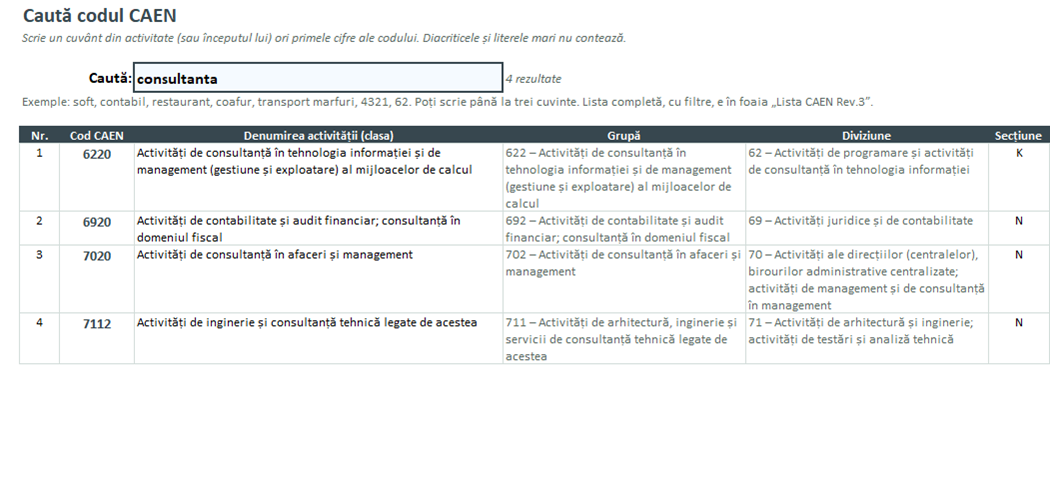The height and width of the screenshot is (504, 1050).
Task: Click row number 1 cell
Action: click(x=40, y=177)
